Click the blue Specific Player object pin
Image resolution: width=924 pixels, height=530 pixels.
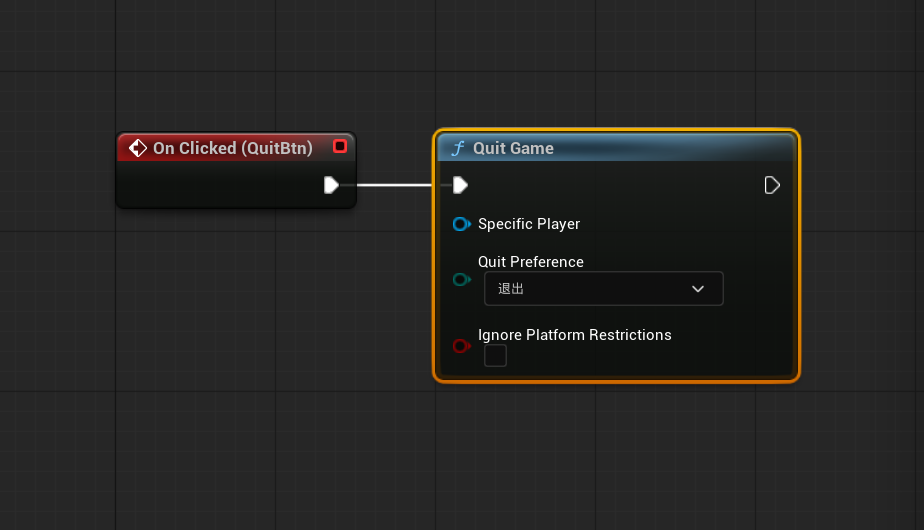click(x=461, y=224)
